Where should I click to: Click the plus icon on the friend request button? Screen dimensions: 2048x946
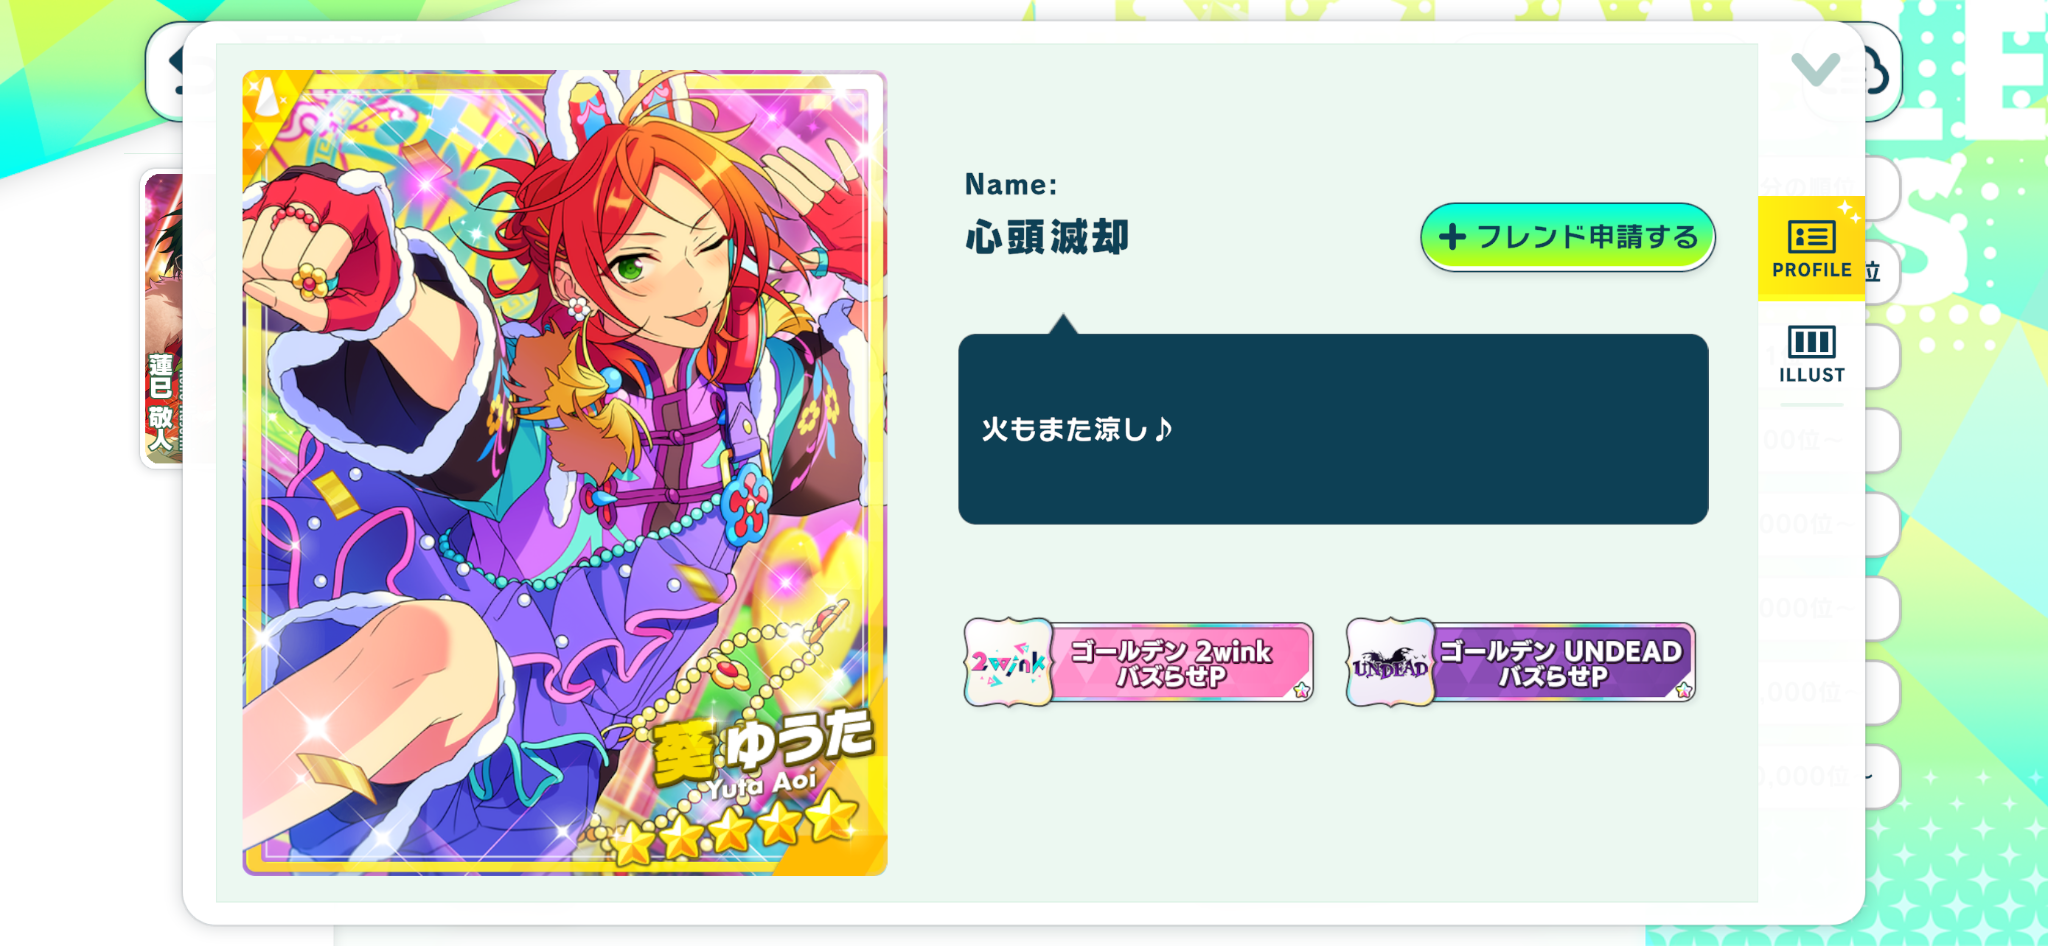point(1452,237)
